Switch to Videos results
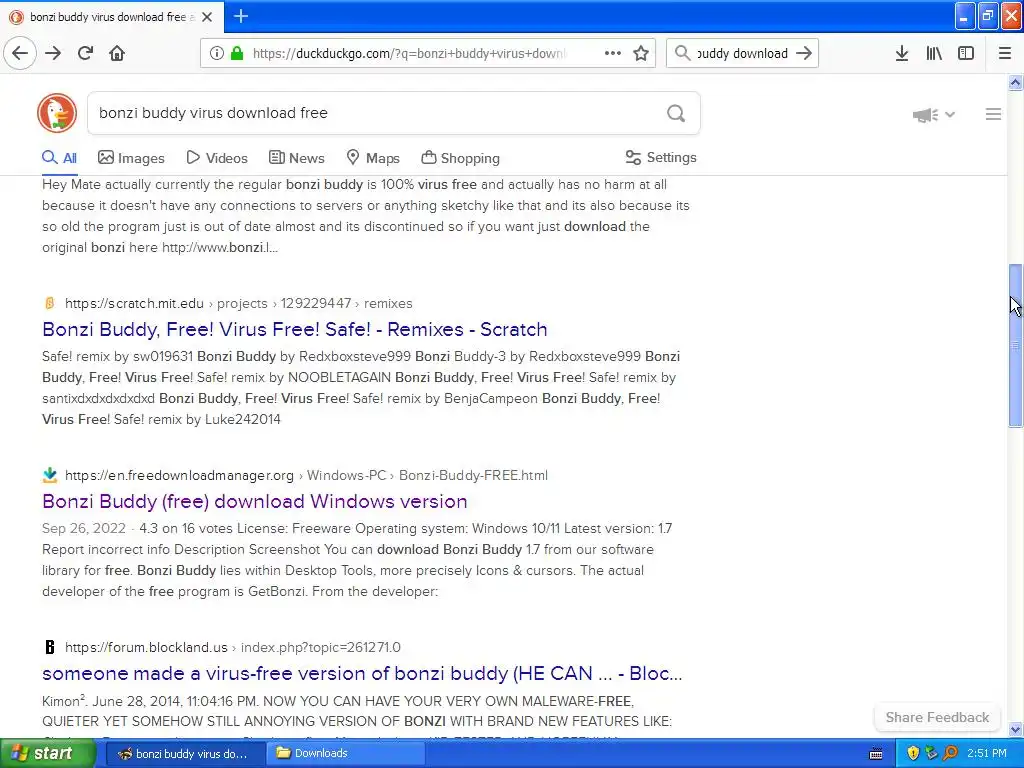 pyautogui.click(x=217, y=158)
